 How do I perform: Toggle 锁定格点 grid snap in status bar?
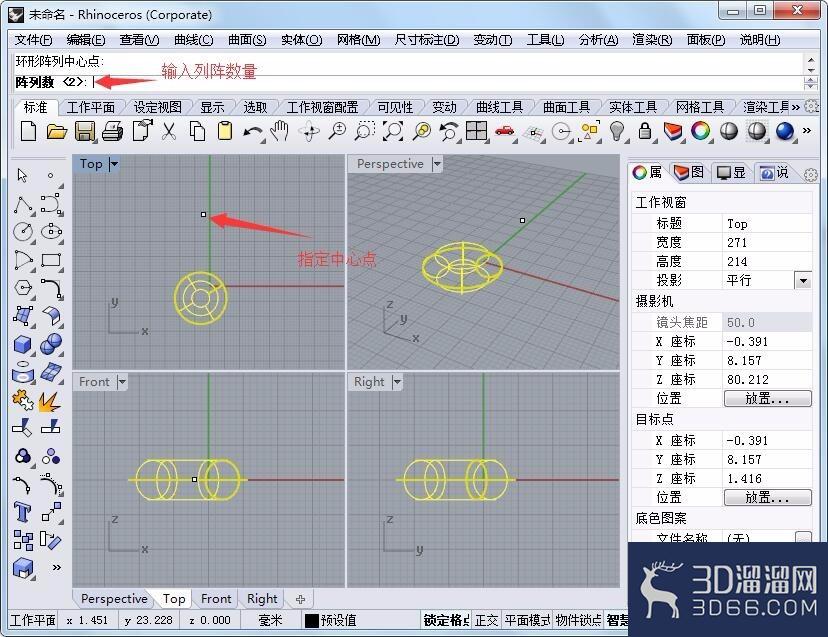point(446,620)
